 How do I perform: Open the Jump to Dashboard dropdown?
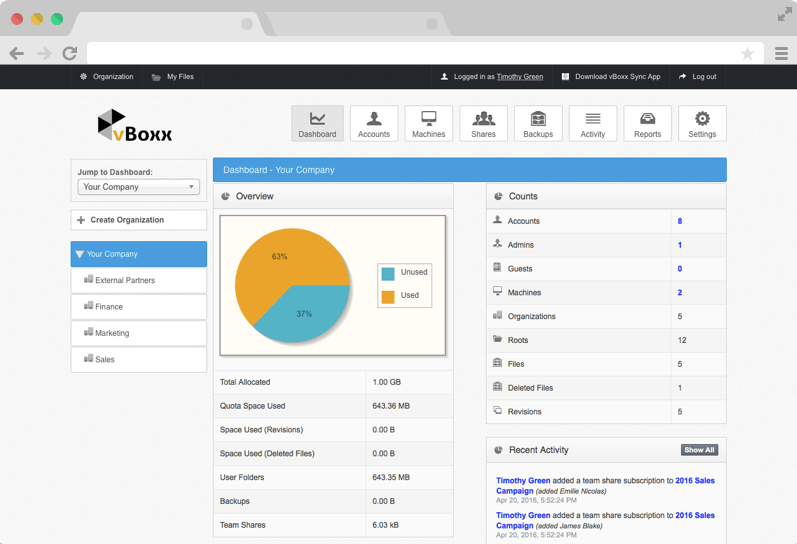click(139, 187)
